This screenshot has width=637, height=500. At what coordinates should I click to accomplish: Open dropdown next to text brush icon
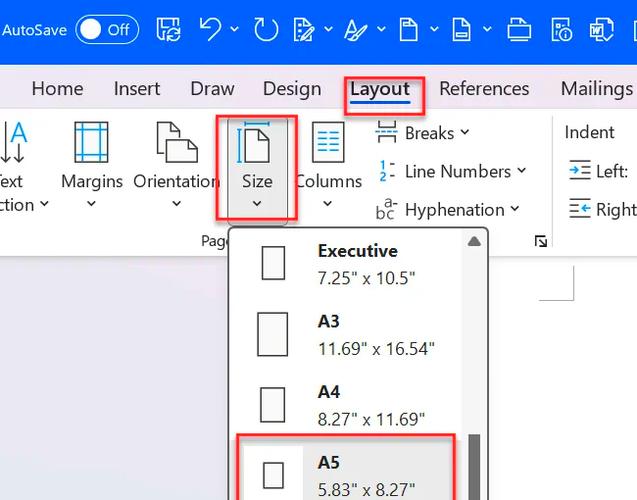tap(381, 29)
